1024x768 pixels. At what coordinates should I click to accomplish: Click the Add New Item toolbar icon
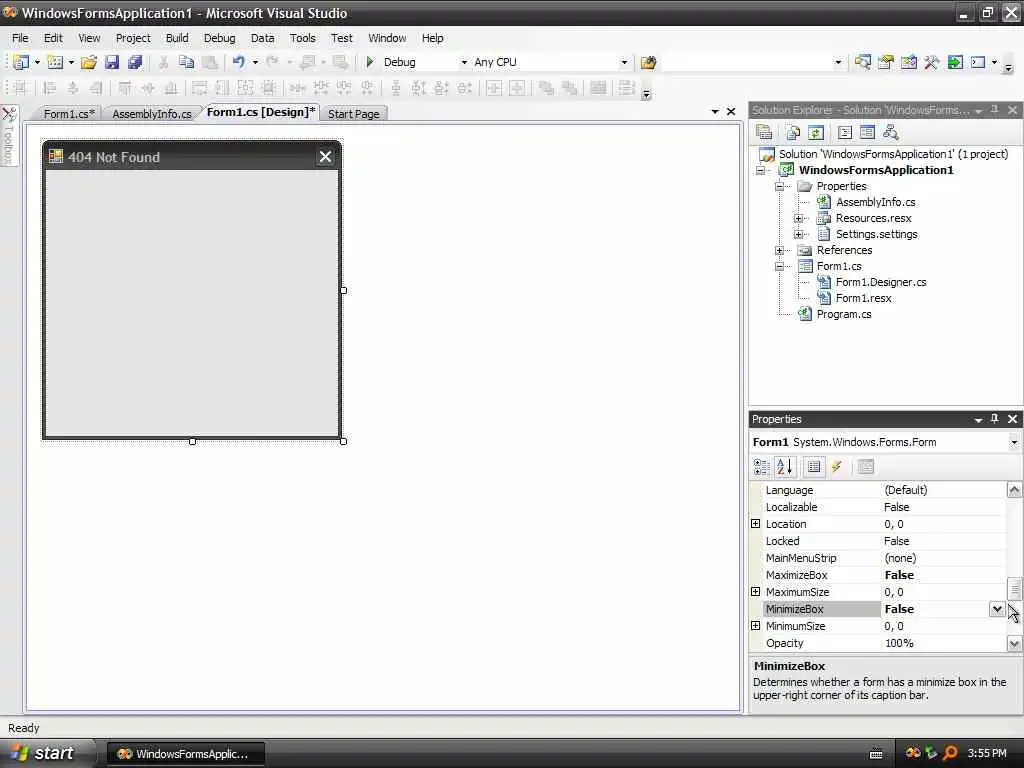coord(56,62)
